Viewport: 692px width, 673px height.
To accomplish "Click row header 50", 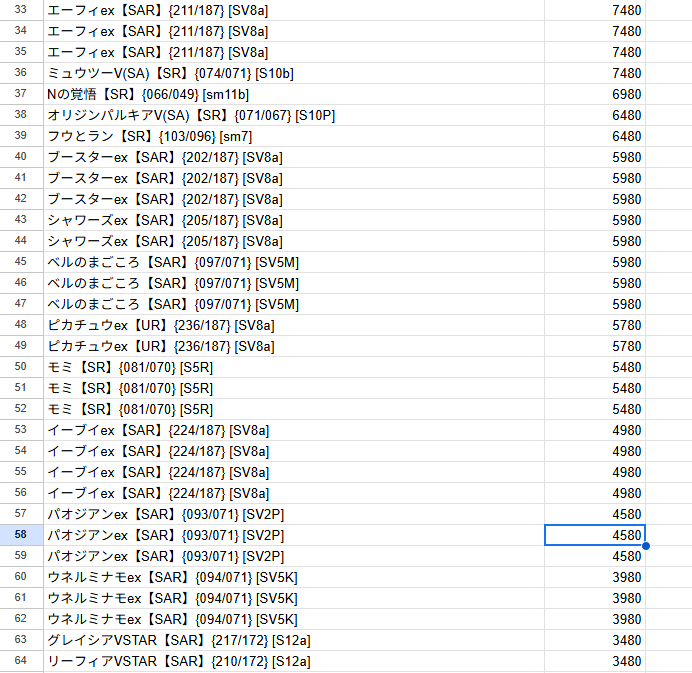I will click(x=21, y=367).
